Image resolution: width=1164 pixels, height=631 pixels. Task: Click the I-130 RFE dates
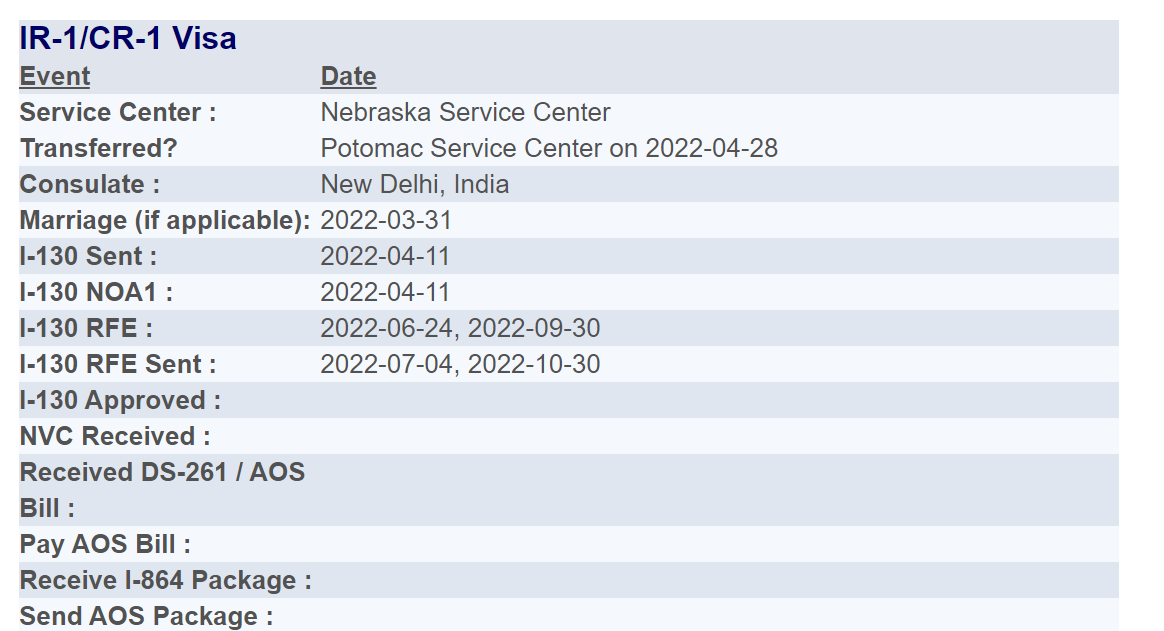[460, 328]
